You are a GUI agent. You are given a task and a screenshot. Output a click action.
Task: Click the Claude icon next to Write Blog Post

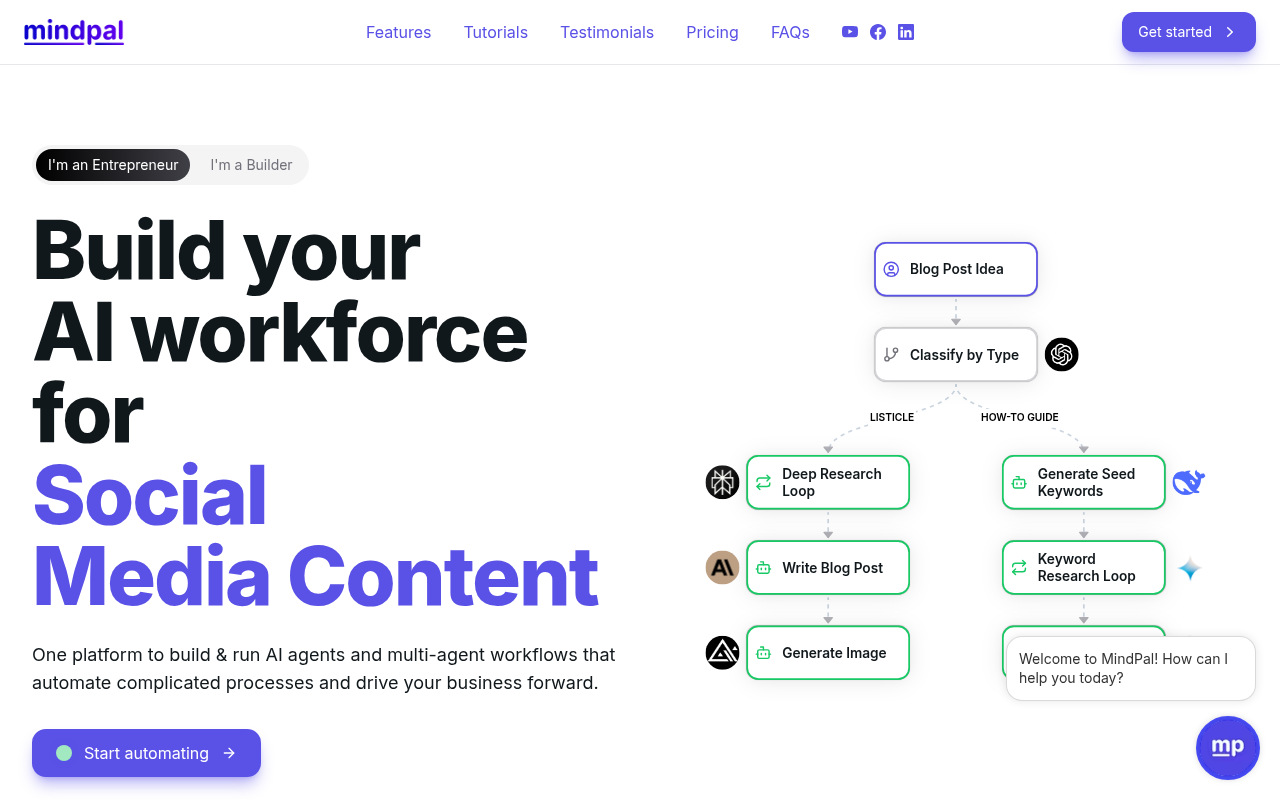click(722, 567)
